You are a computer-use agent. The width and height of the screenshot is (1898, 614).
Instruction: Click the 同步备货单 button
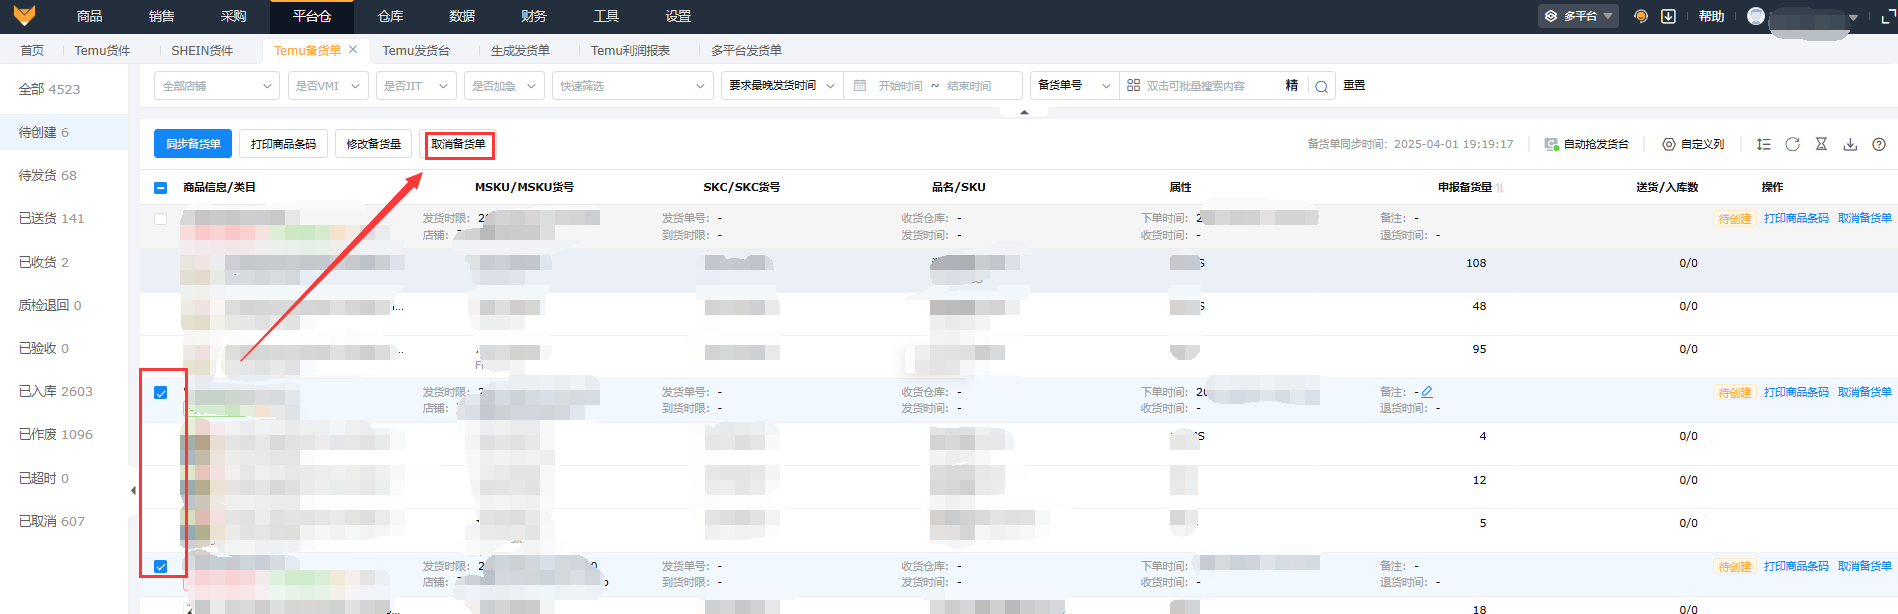[x=193, y=144]
